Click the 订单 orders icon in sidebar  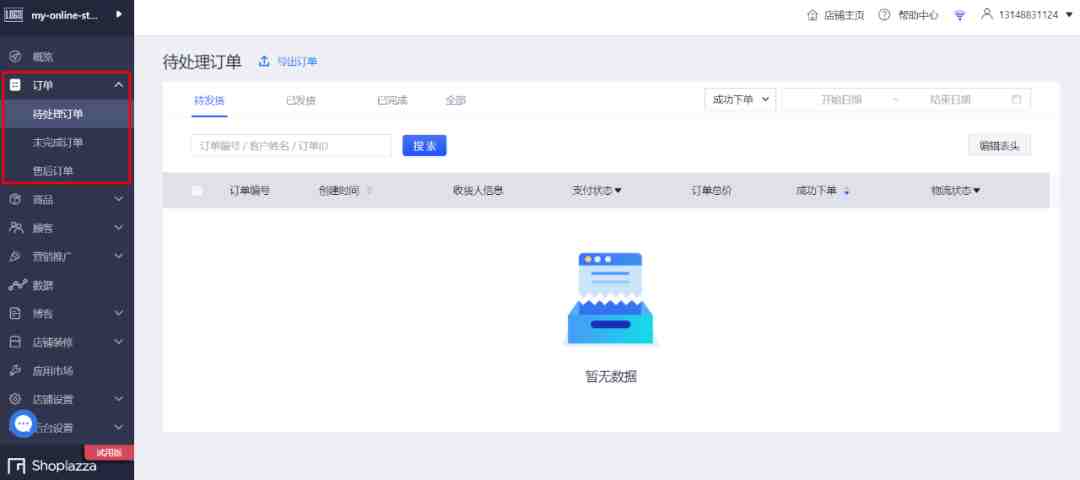coord(15,85)
